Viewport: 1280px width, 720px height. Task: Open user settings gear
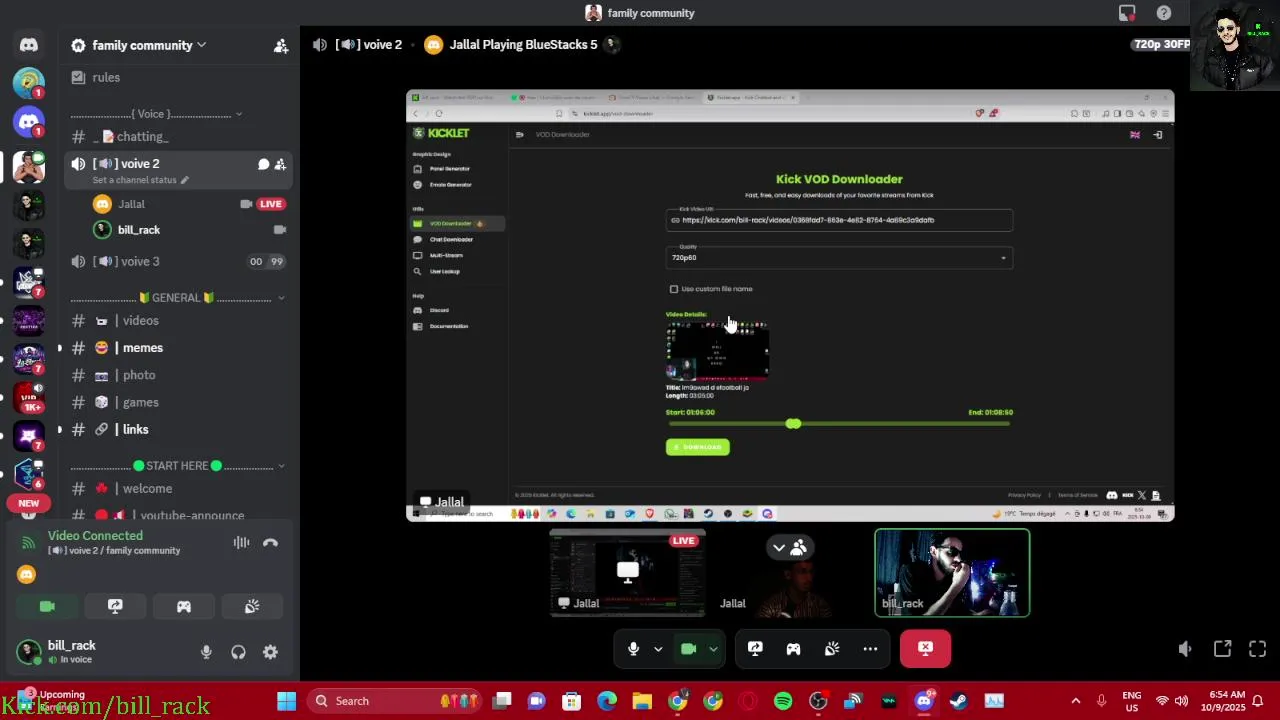270,652
